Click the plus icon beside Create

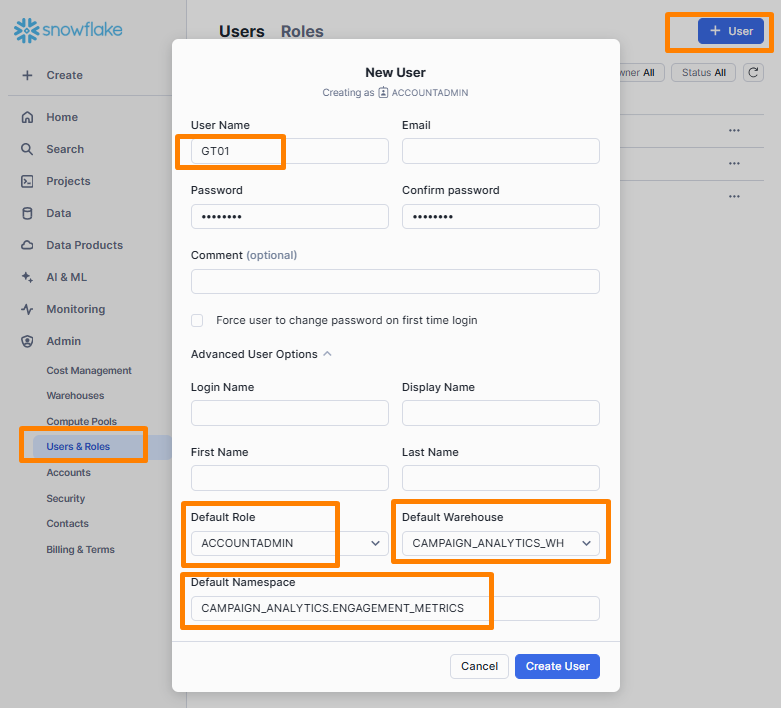(27, 75)
